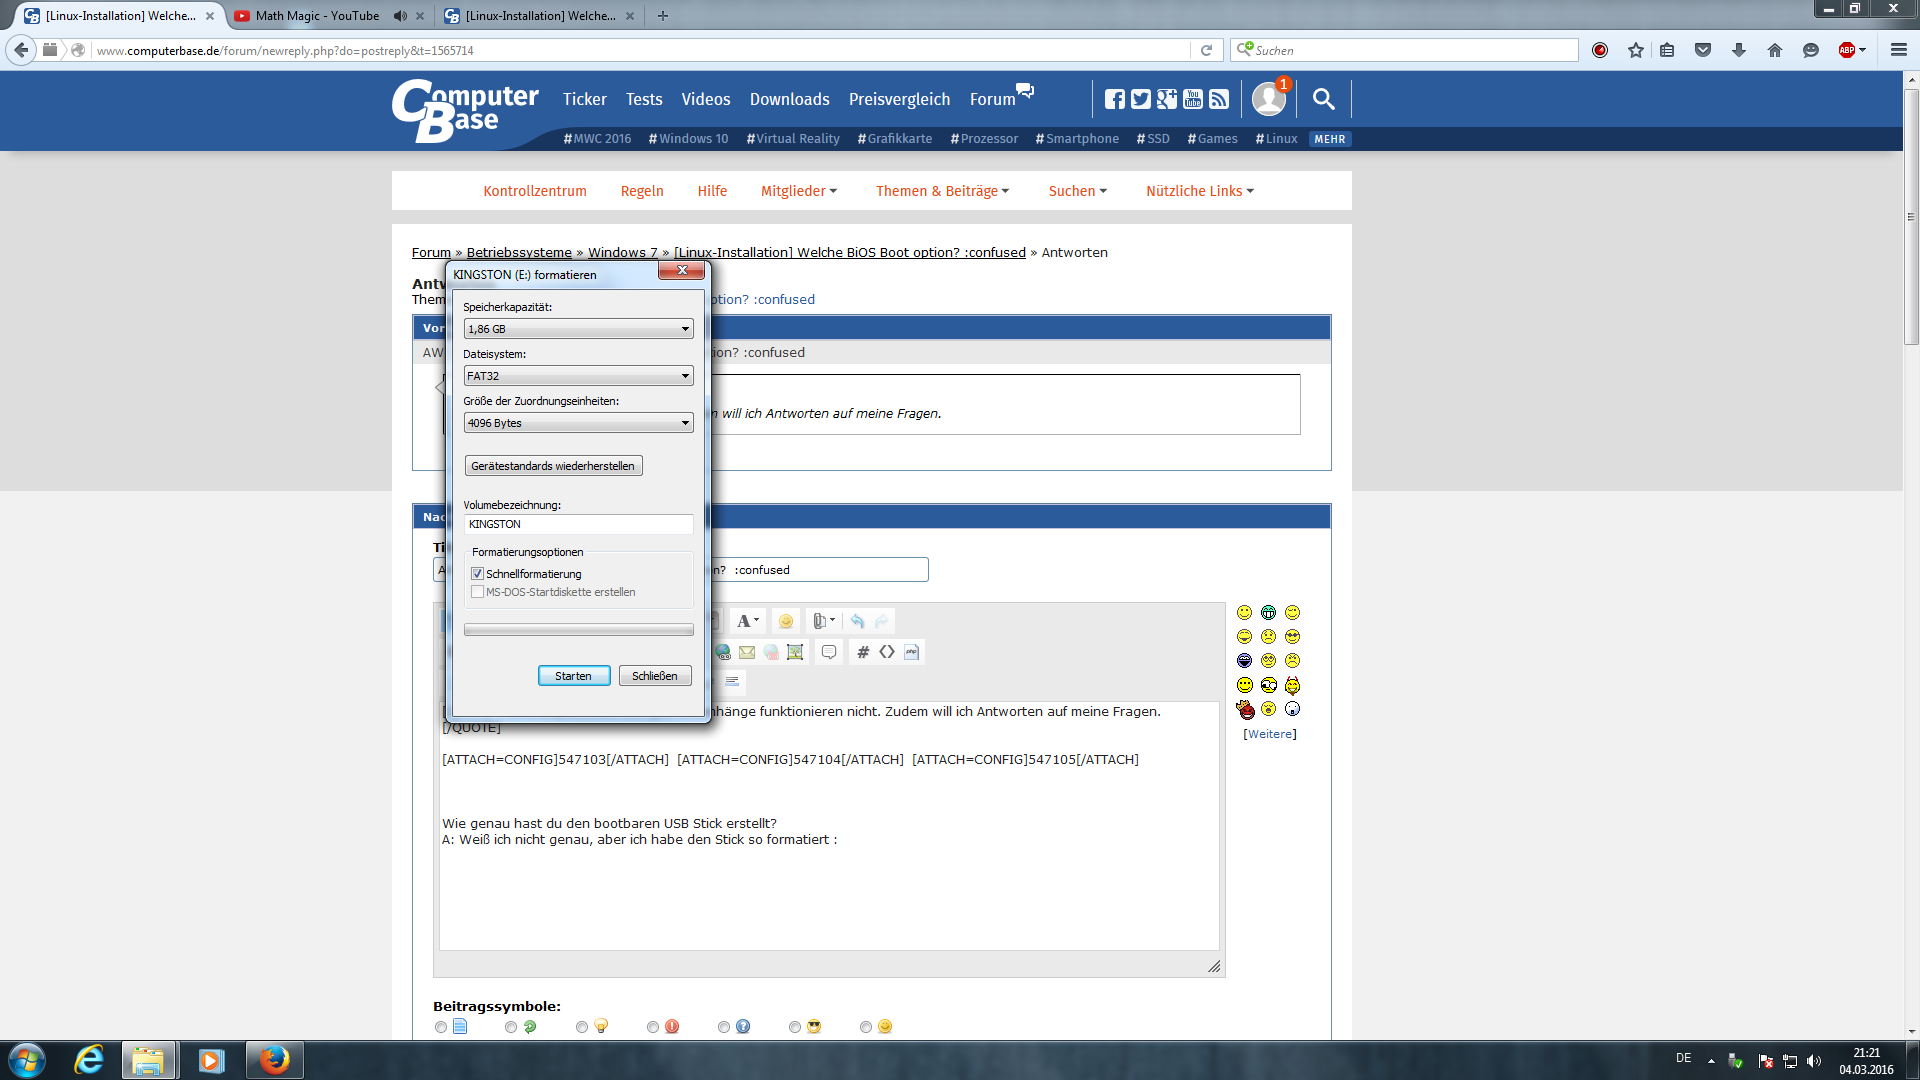
Task: Wrap selection in CODE tags with # icon
Action: (862, 652)
